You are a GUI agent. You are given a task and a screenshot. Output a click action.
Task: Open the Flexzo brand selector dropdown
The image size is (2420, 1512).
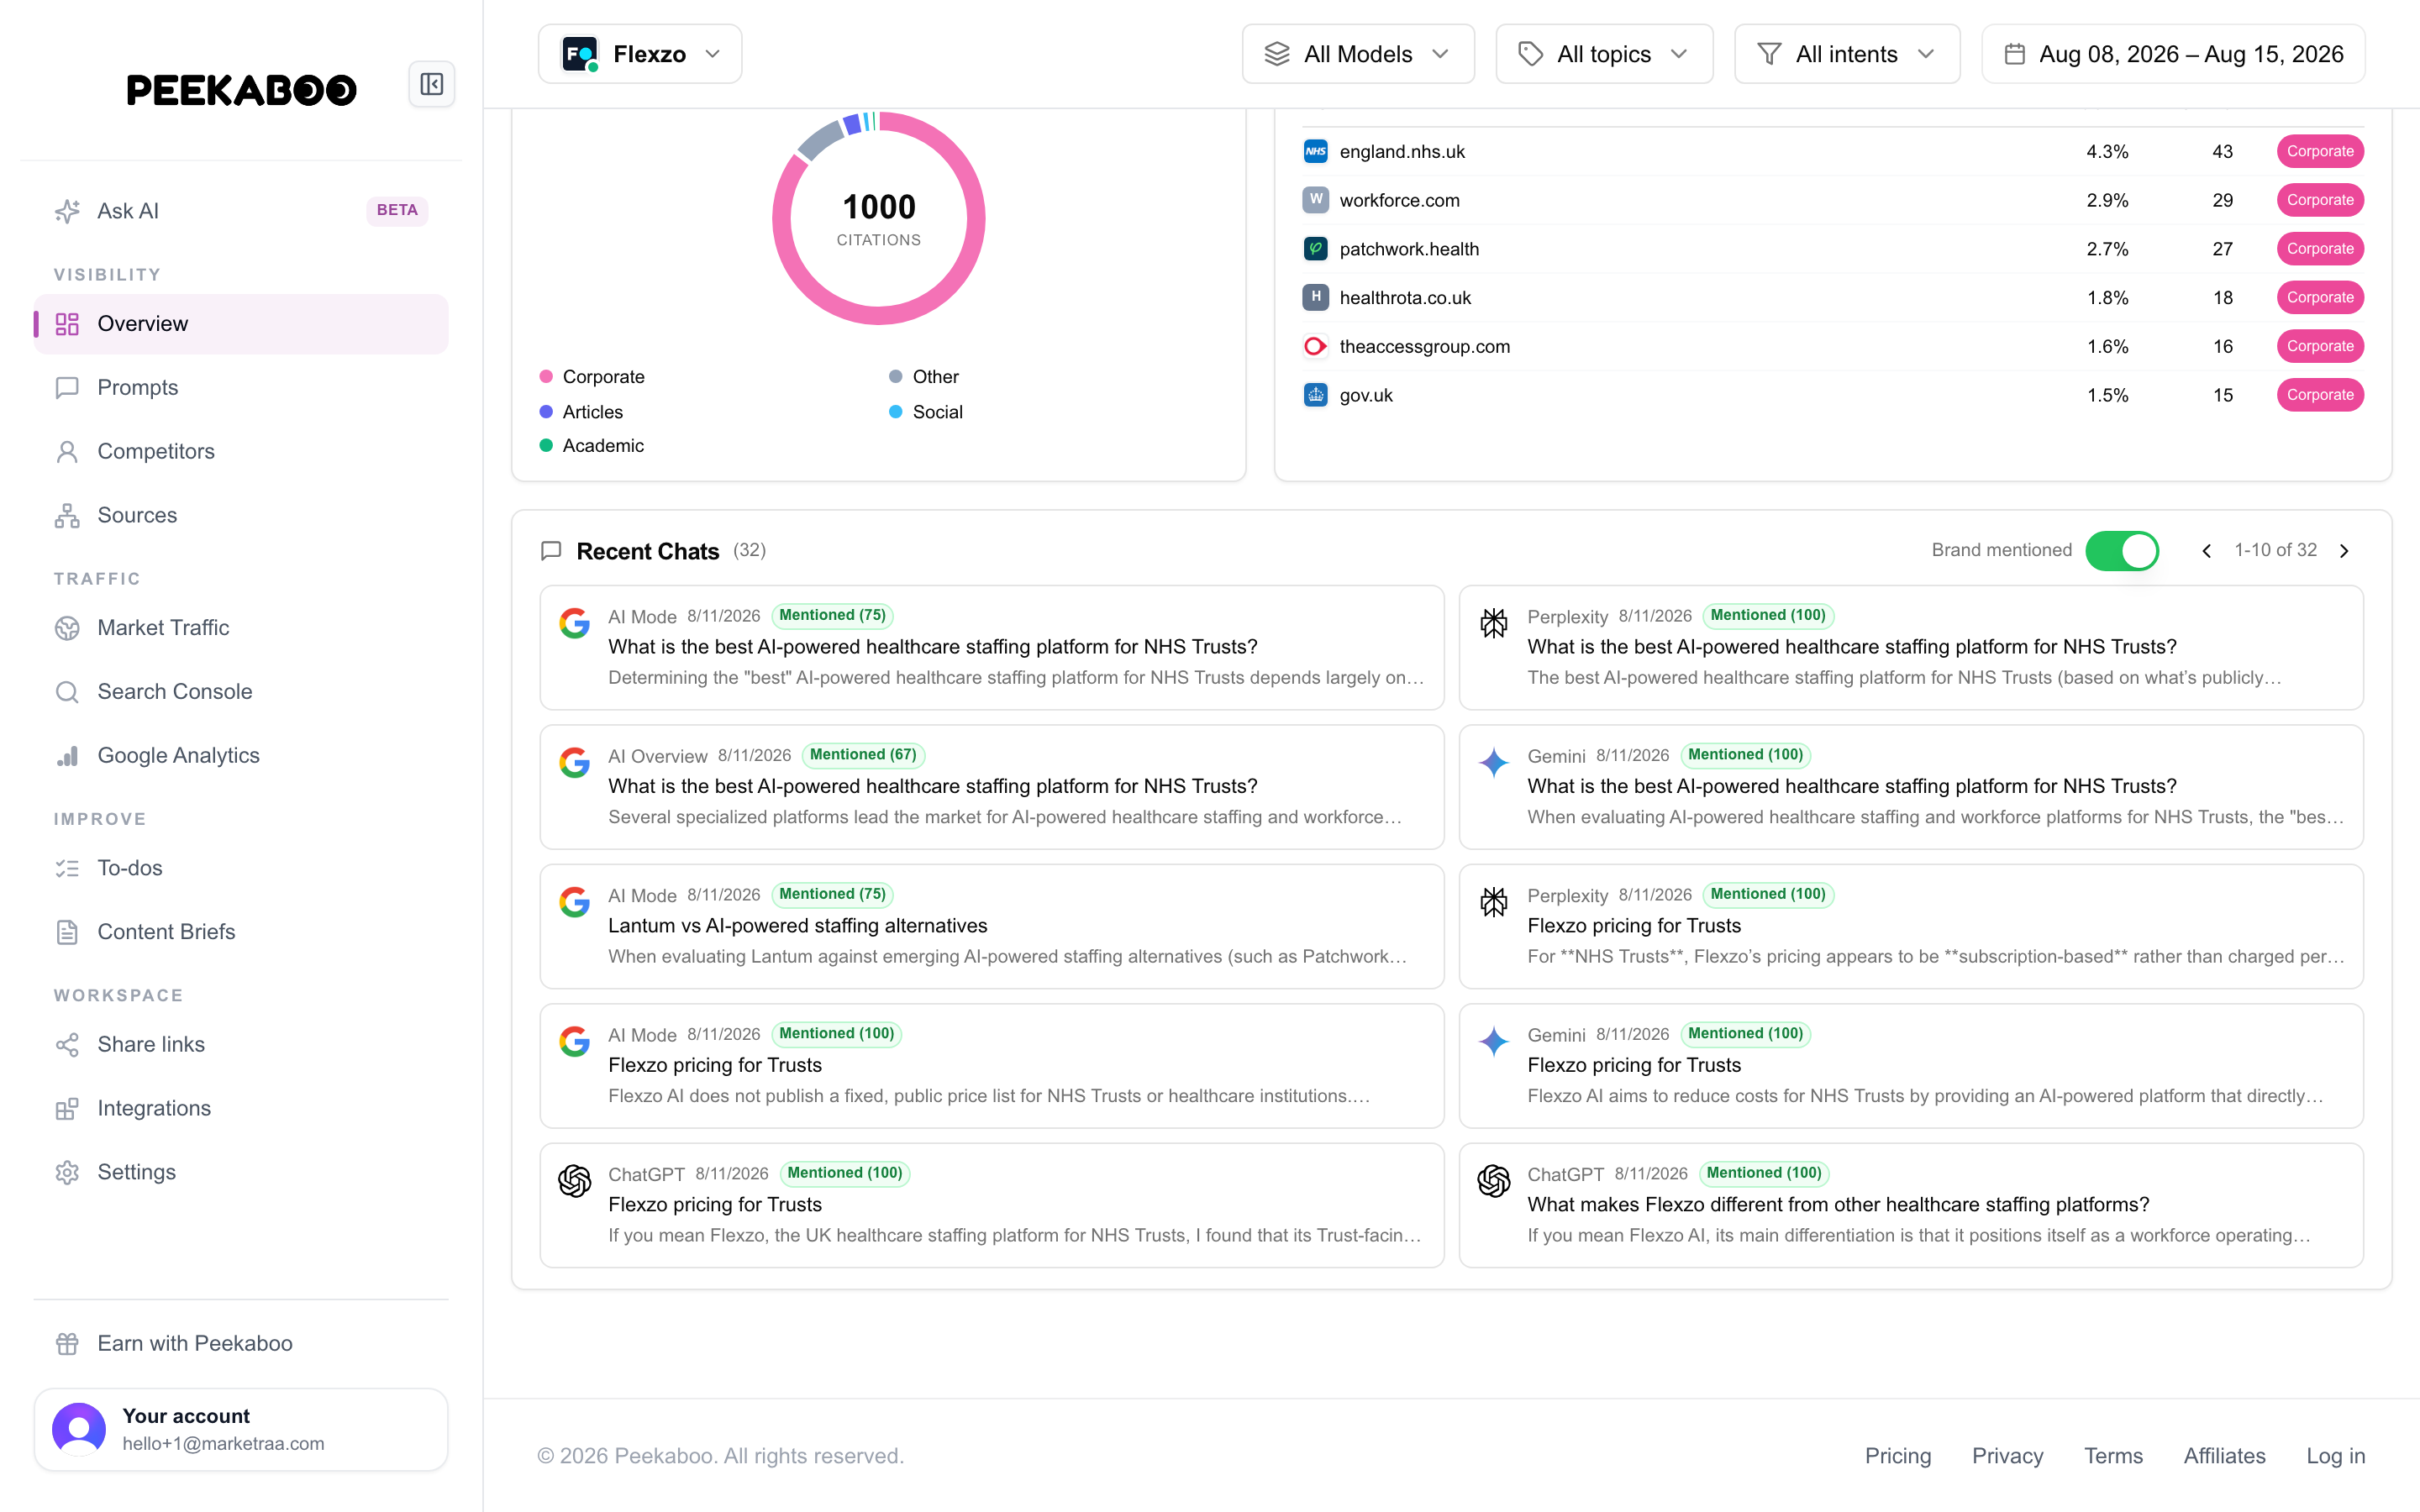click(640, 54)
